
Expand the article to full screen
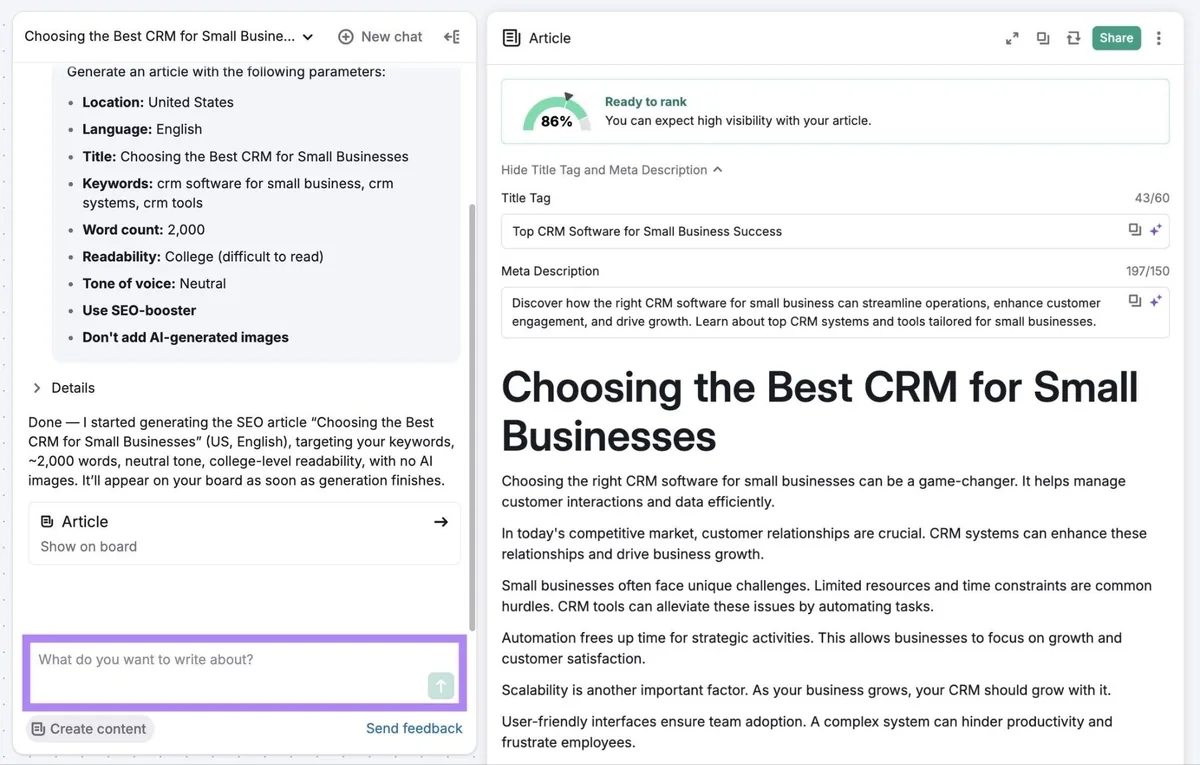(x=1012, y=38)
